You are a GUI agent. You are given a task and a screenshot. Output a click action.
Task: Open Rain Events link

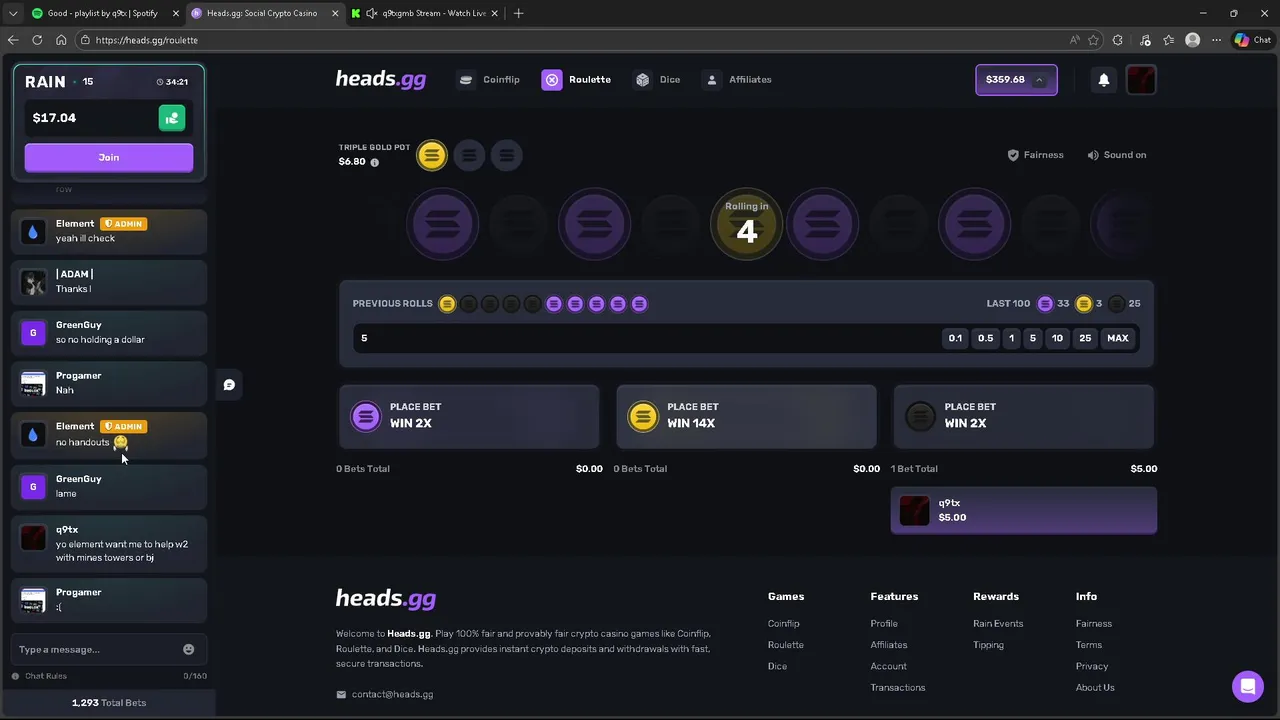click(x=998, y=624)
